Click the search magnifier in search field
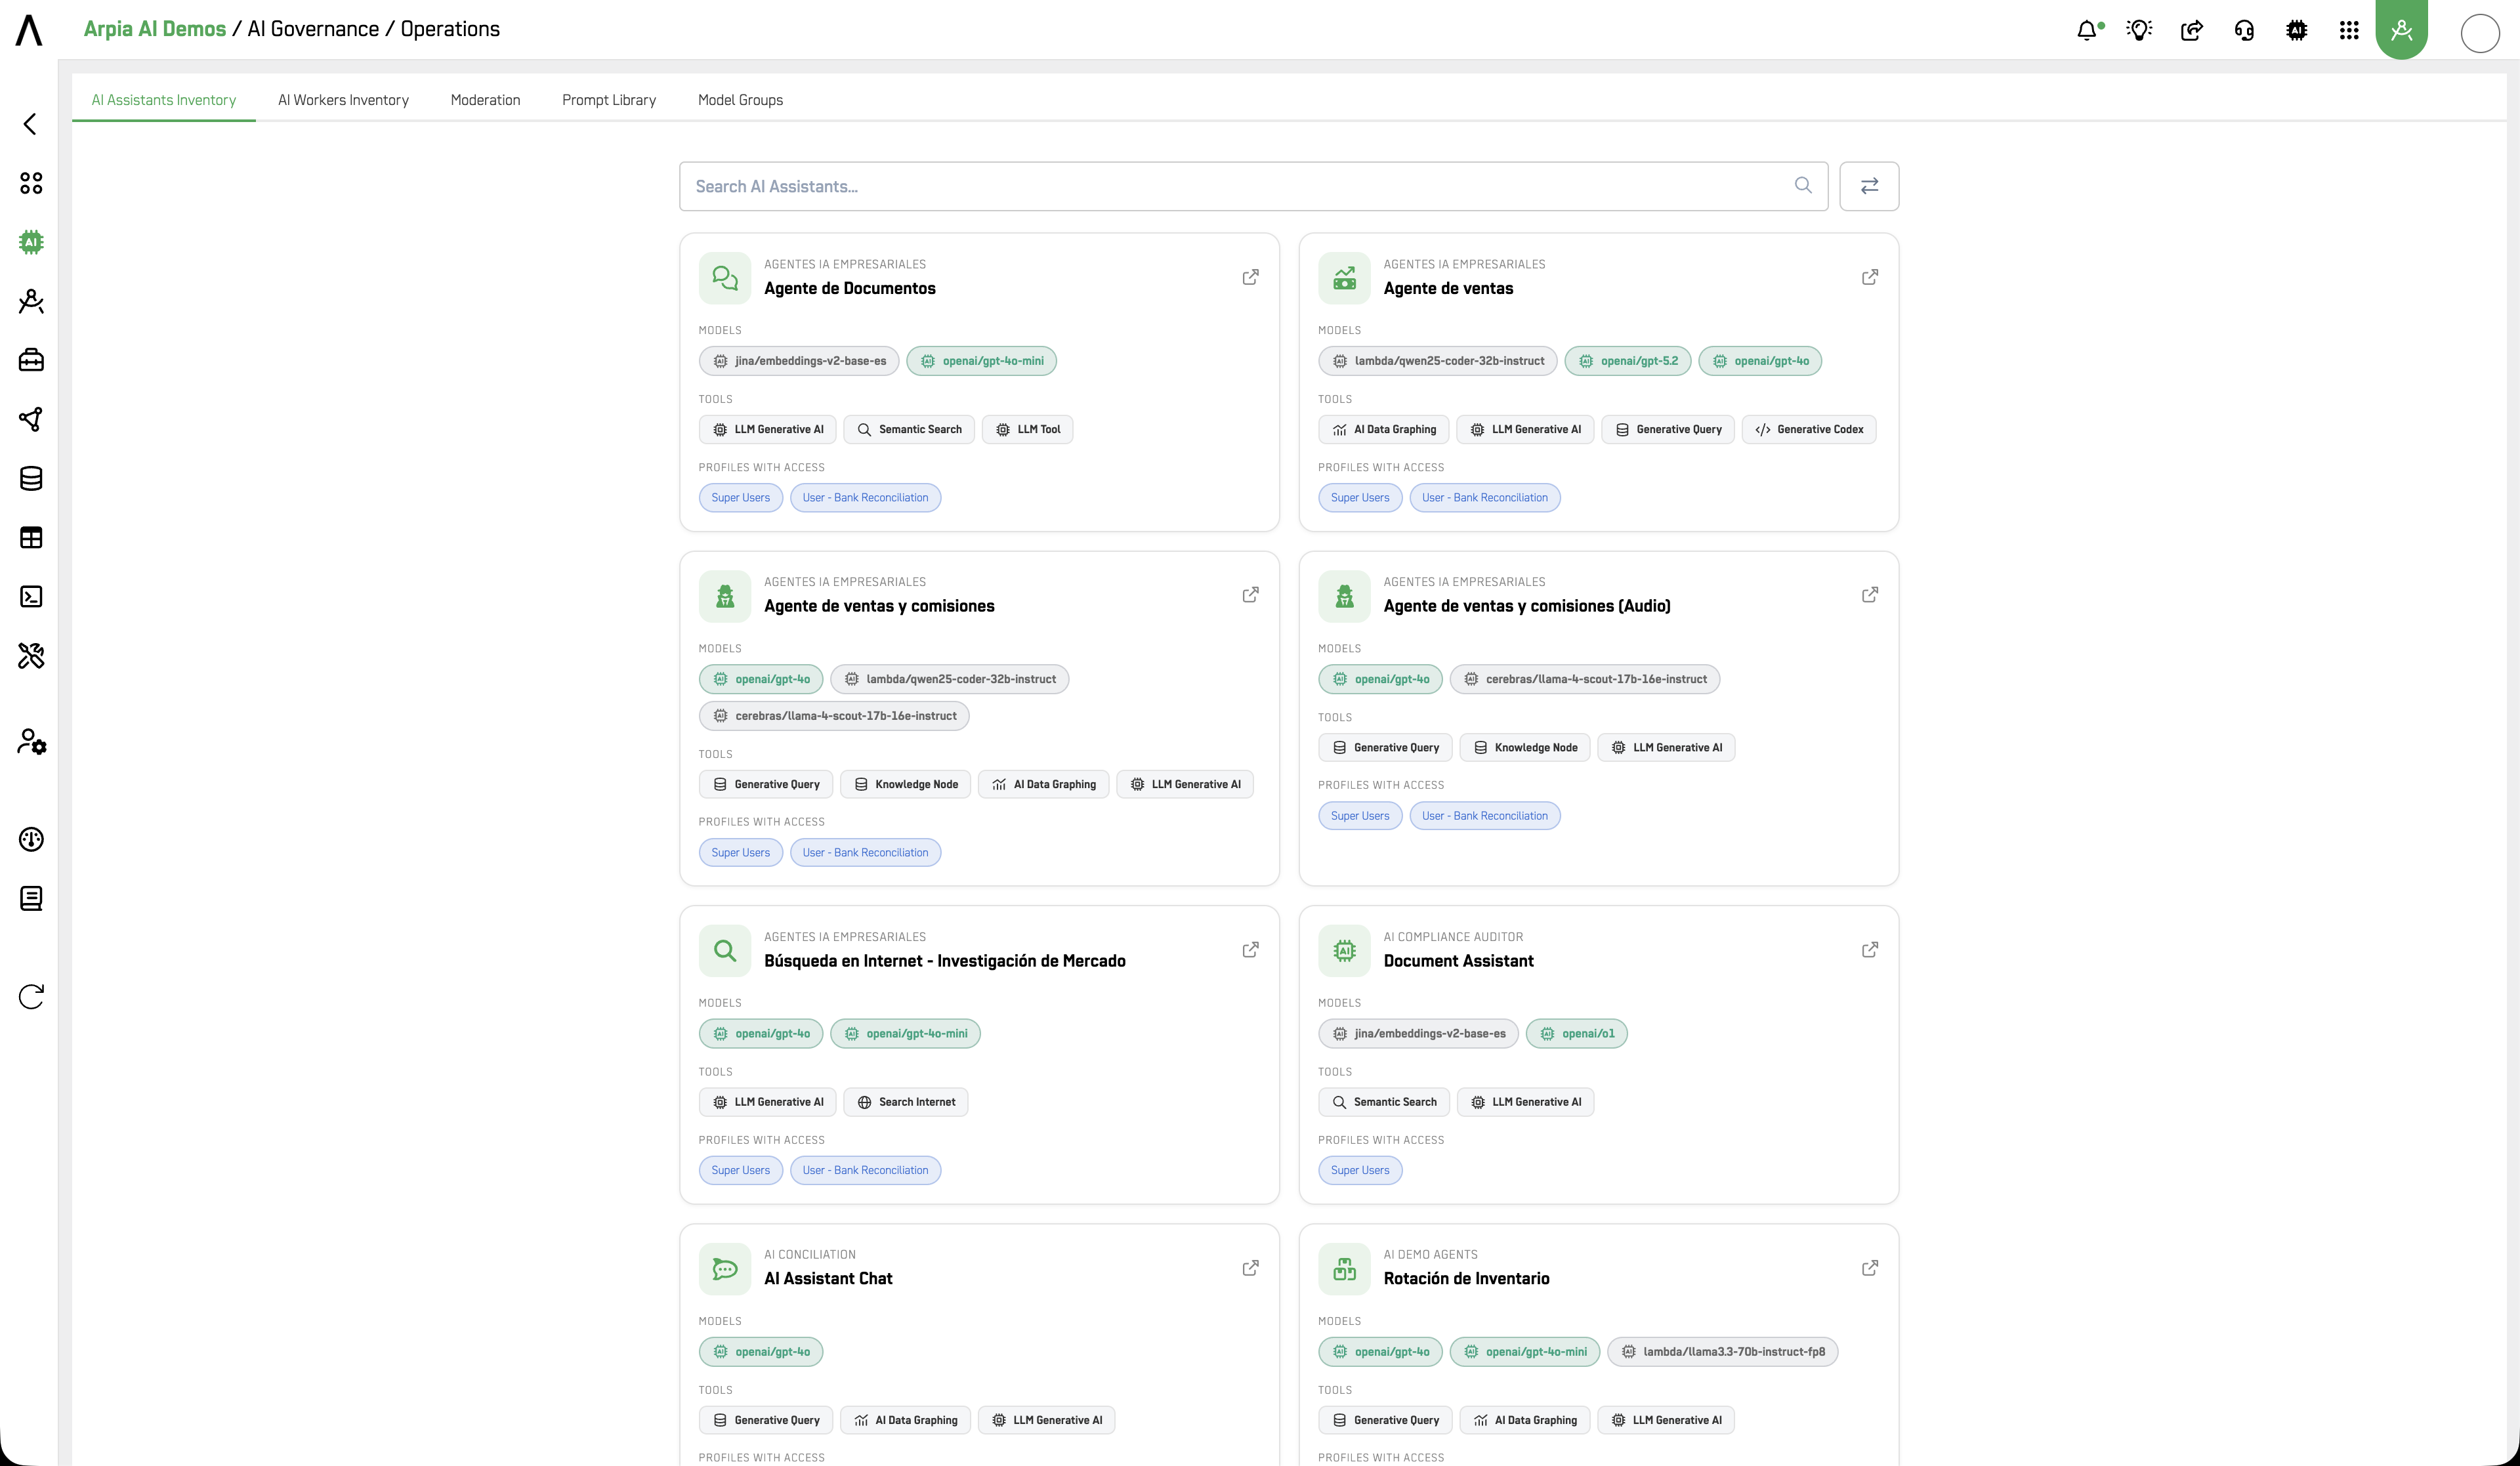This screenshot has height=1466, width=2520. tap(1803, 185)
